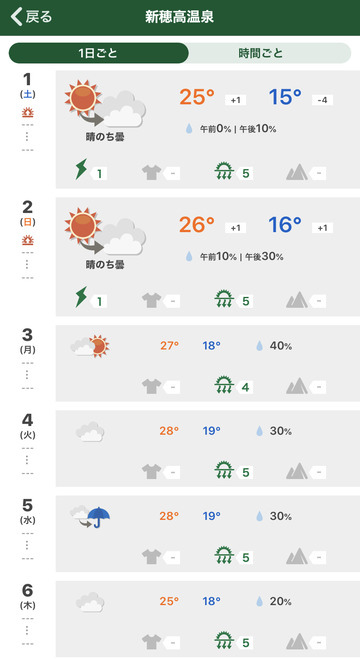The image size is (360, 659).
Task: Switch to the 1日ごと daily view
Action: [x=98, y=53]
